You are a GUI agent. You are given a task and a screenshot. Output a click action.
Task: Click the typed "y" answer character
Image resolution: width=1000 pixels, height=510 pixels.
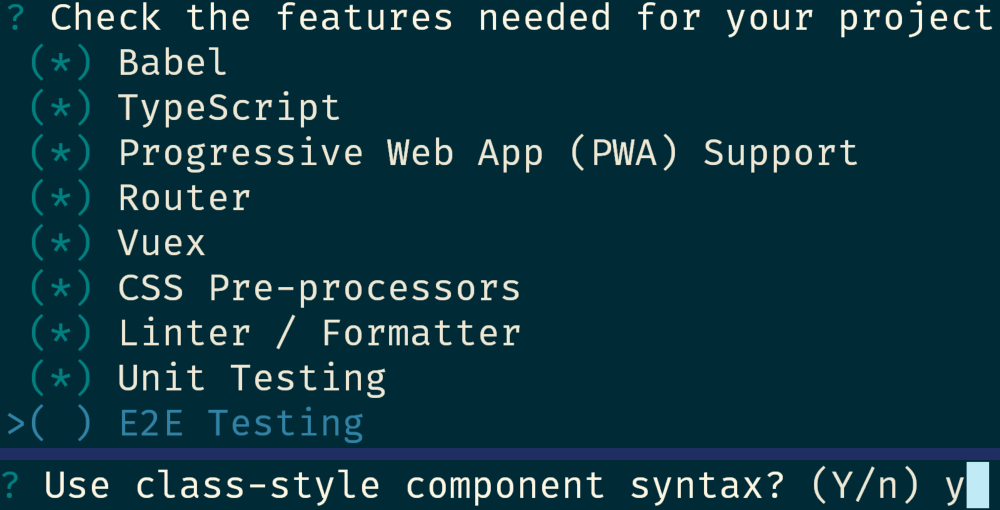(x=955, y=486)
